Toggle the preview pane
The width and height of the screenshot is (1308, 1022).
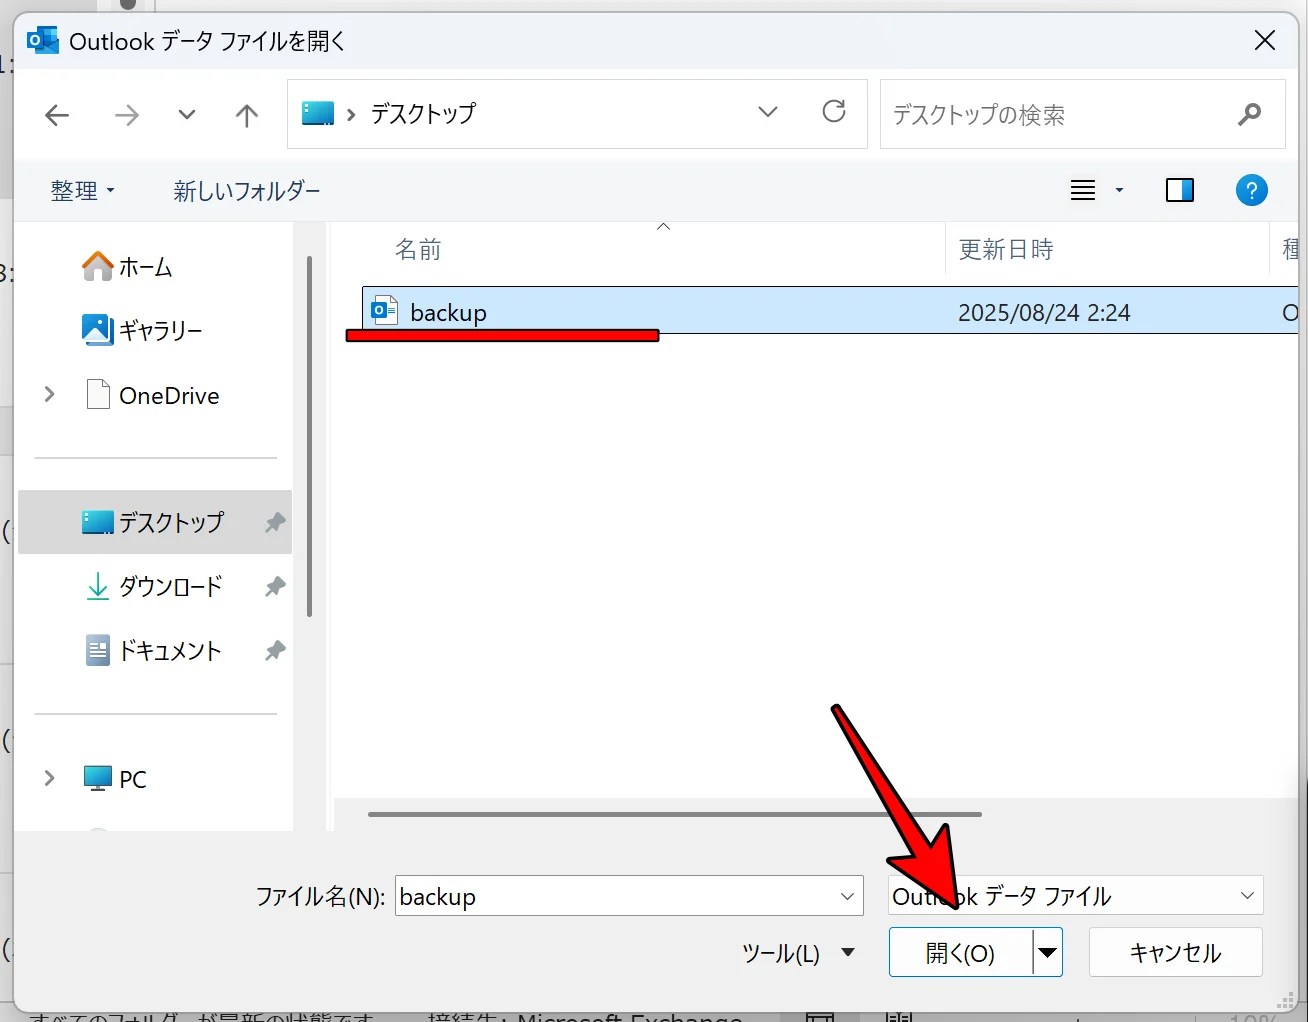click(x=1180, y=190)
